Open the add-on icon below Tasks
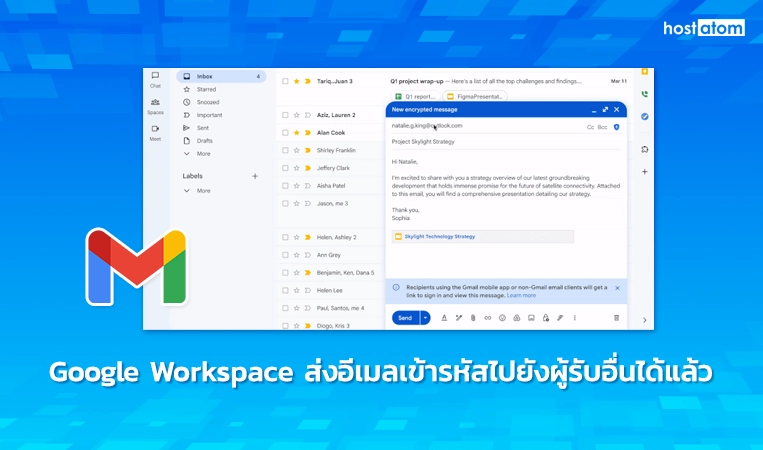 point(645,149)
